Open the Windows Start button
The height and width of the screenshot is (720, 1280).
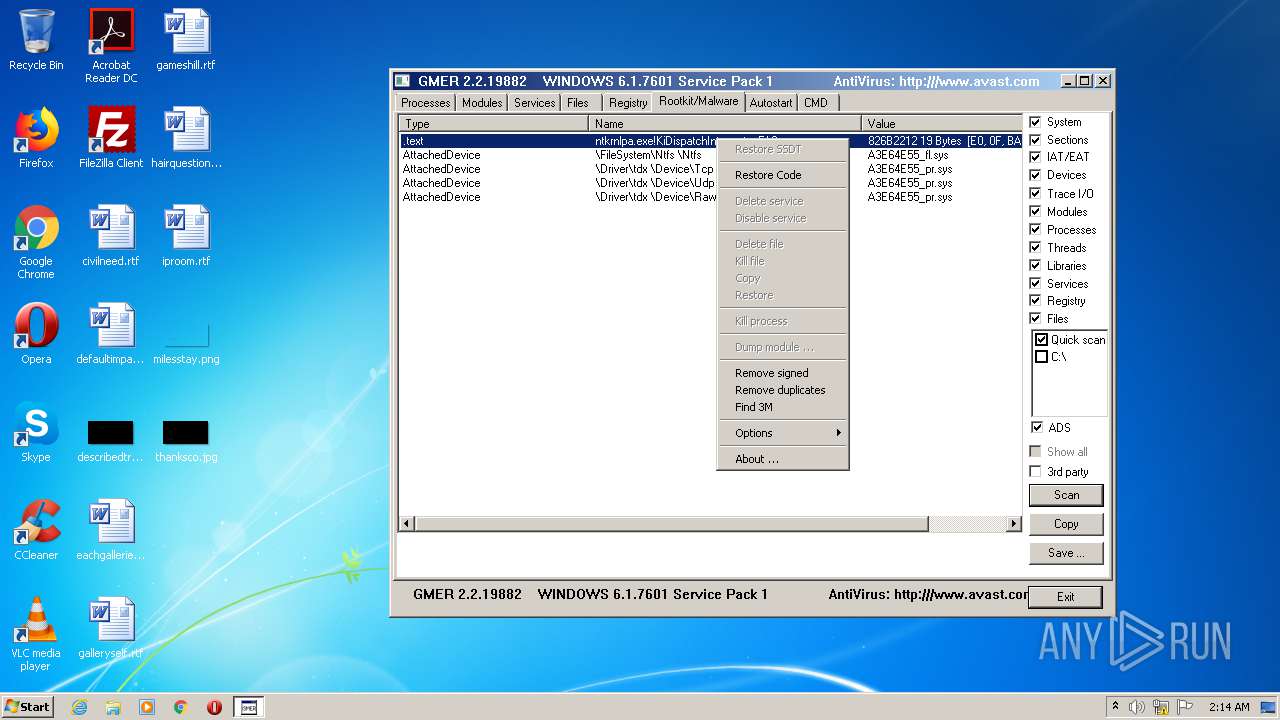click(27, 707)
